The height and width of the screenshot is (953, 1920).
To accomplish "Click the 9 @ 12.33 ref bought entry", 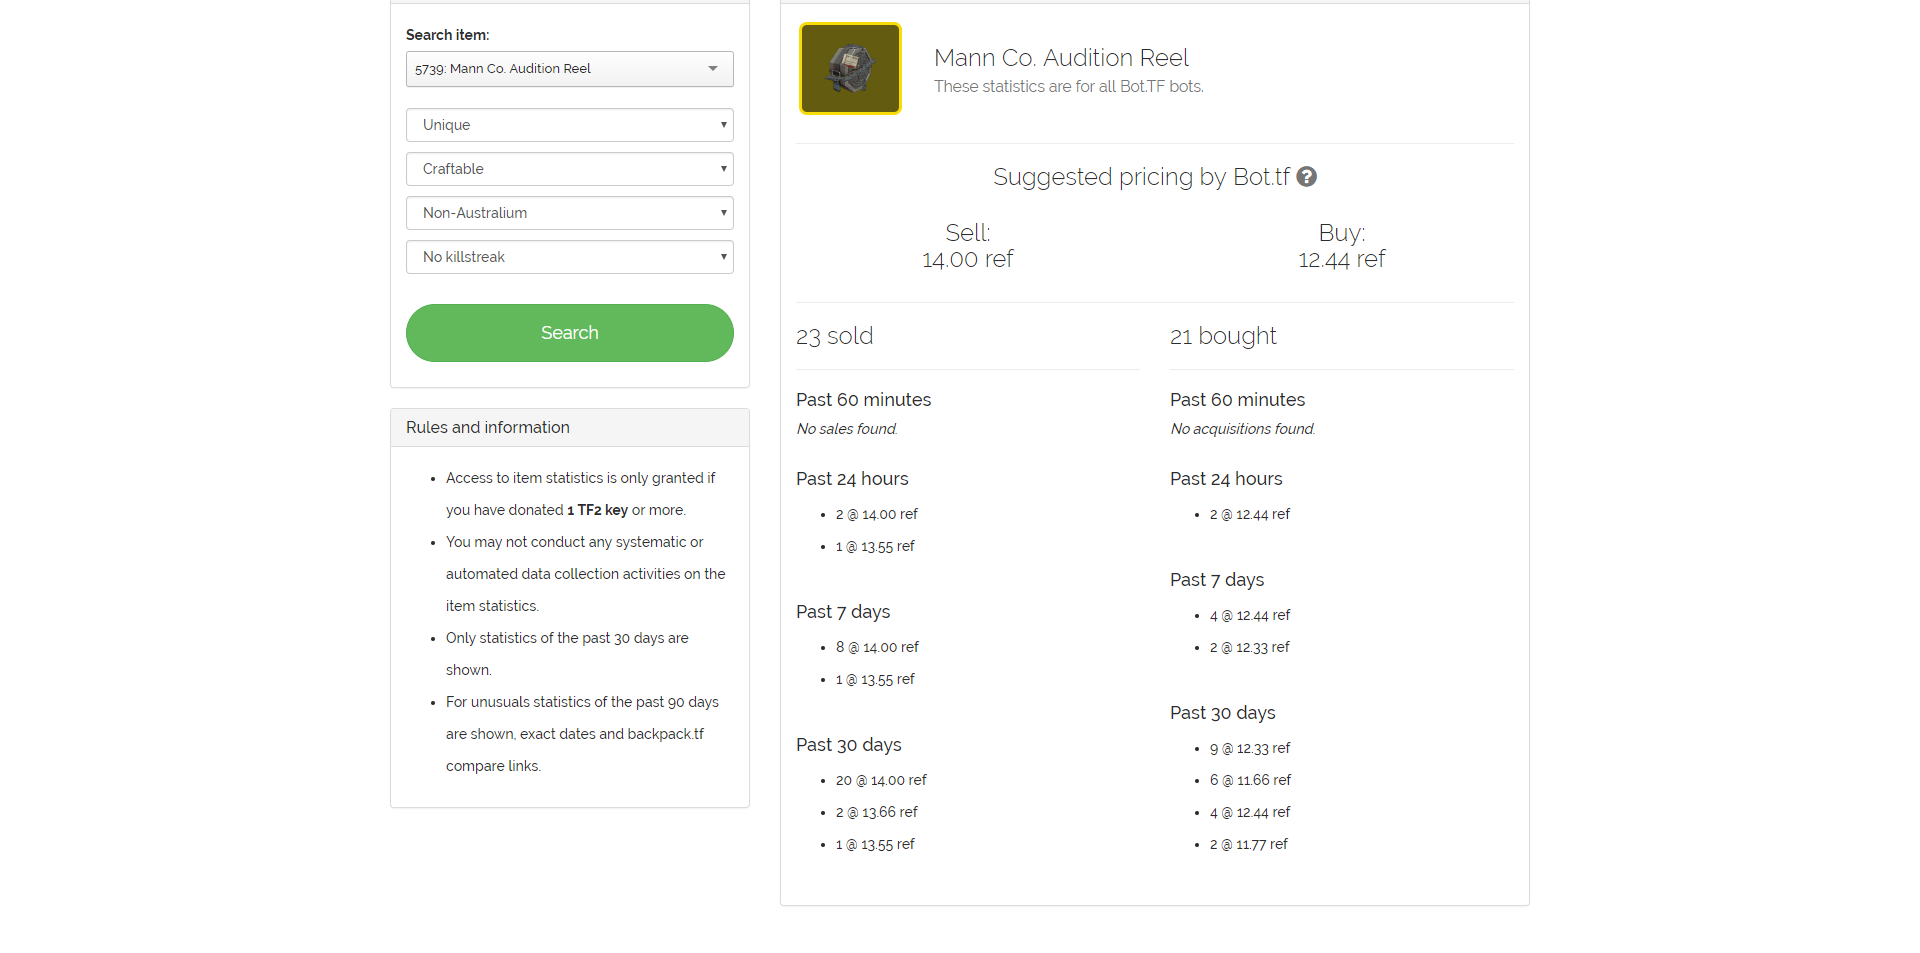I will coord(1250,748).
